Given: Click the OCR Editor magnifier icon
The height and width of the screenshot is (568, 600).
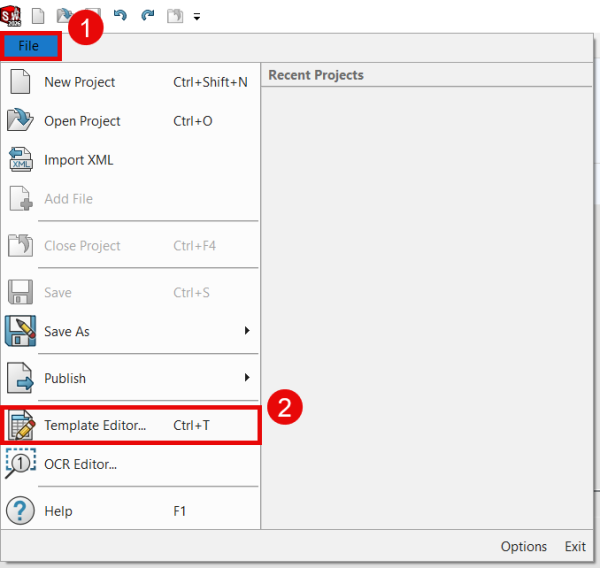Looking at the screenshot, I should pyautogui.click(x=21, y=464).
